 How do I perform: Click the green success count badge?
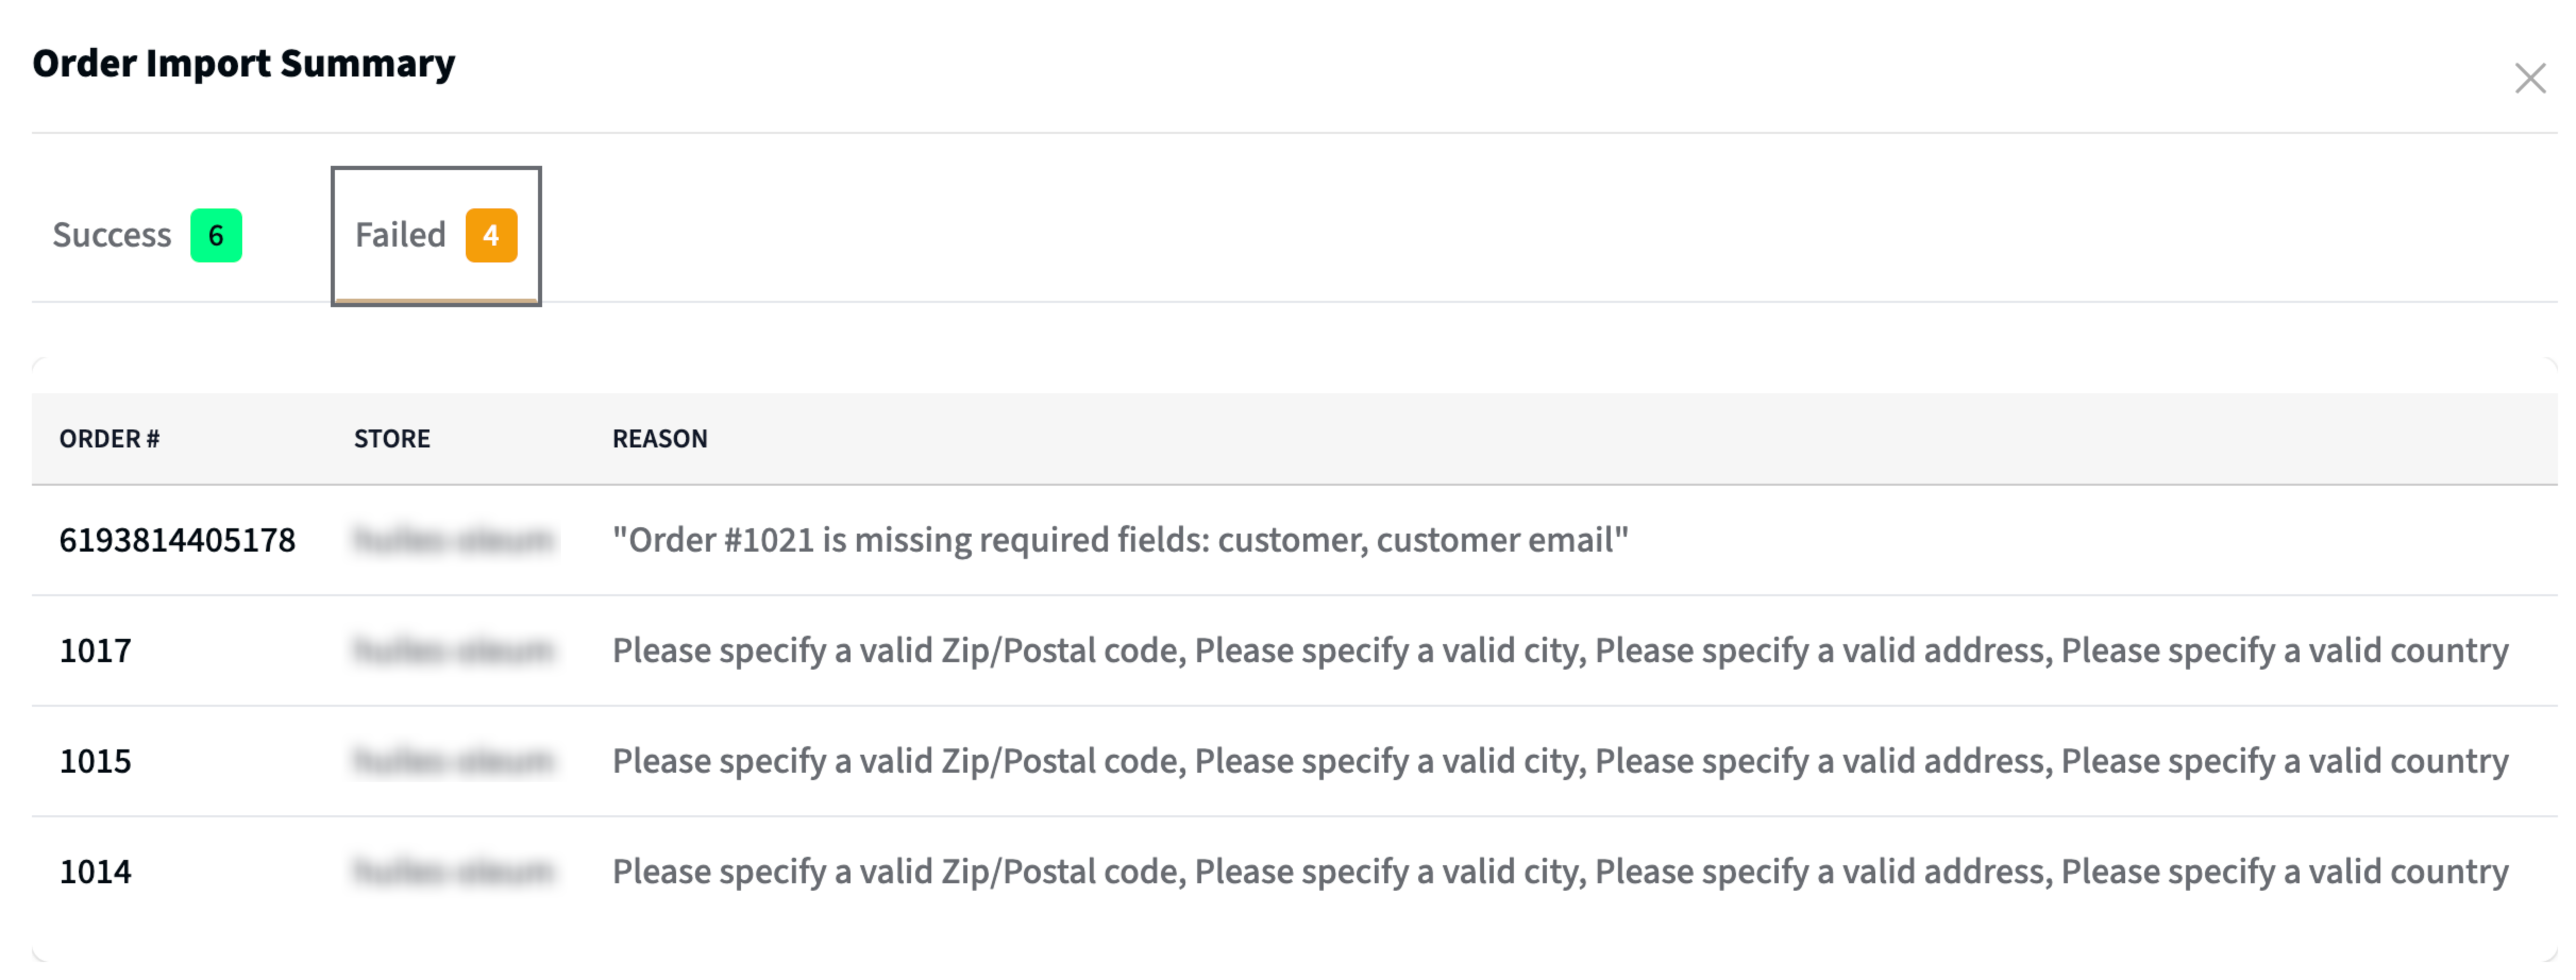[216, 235]
